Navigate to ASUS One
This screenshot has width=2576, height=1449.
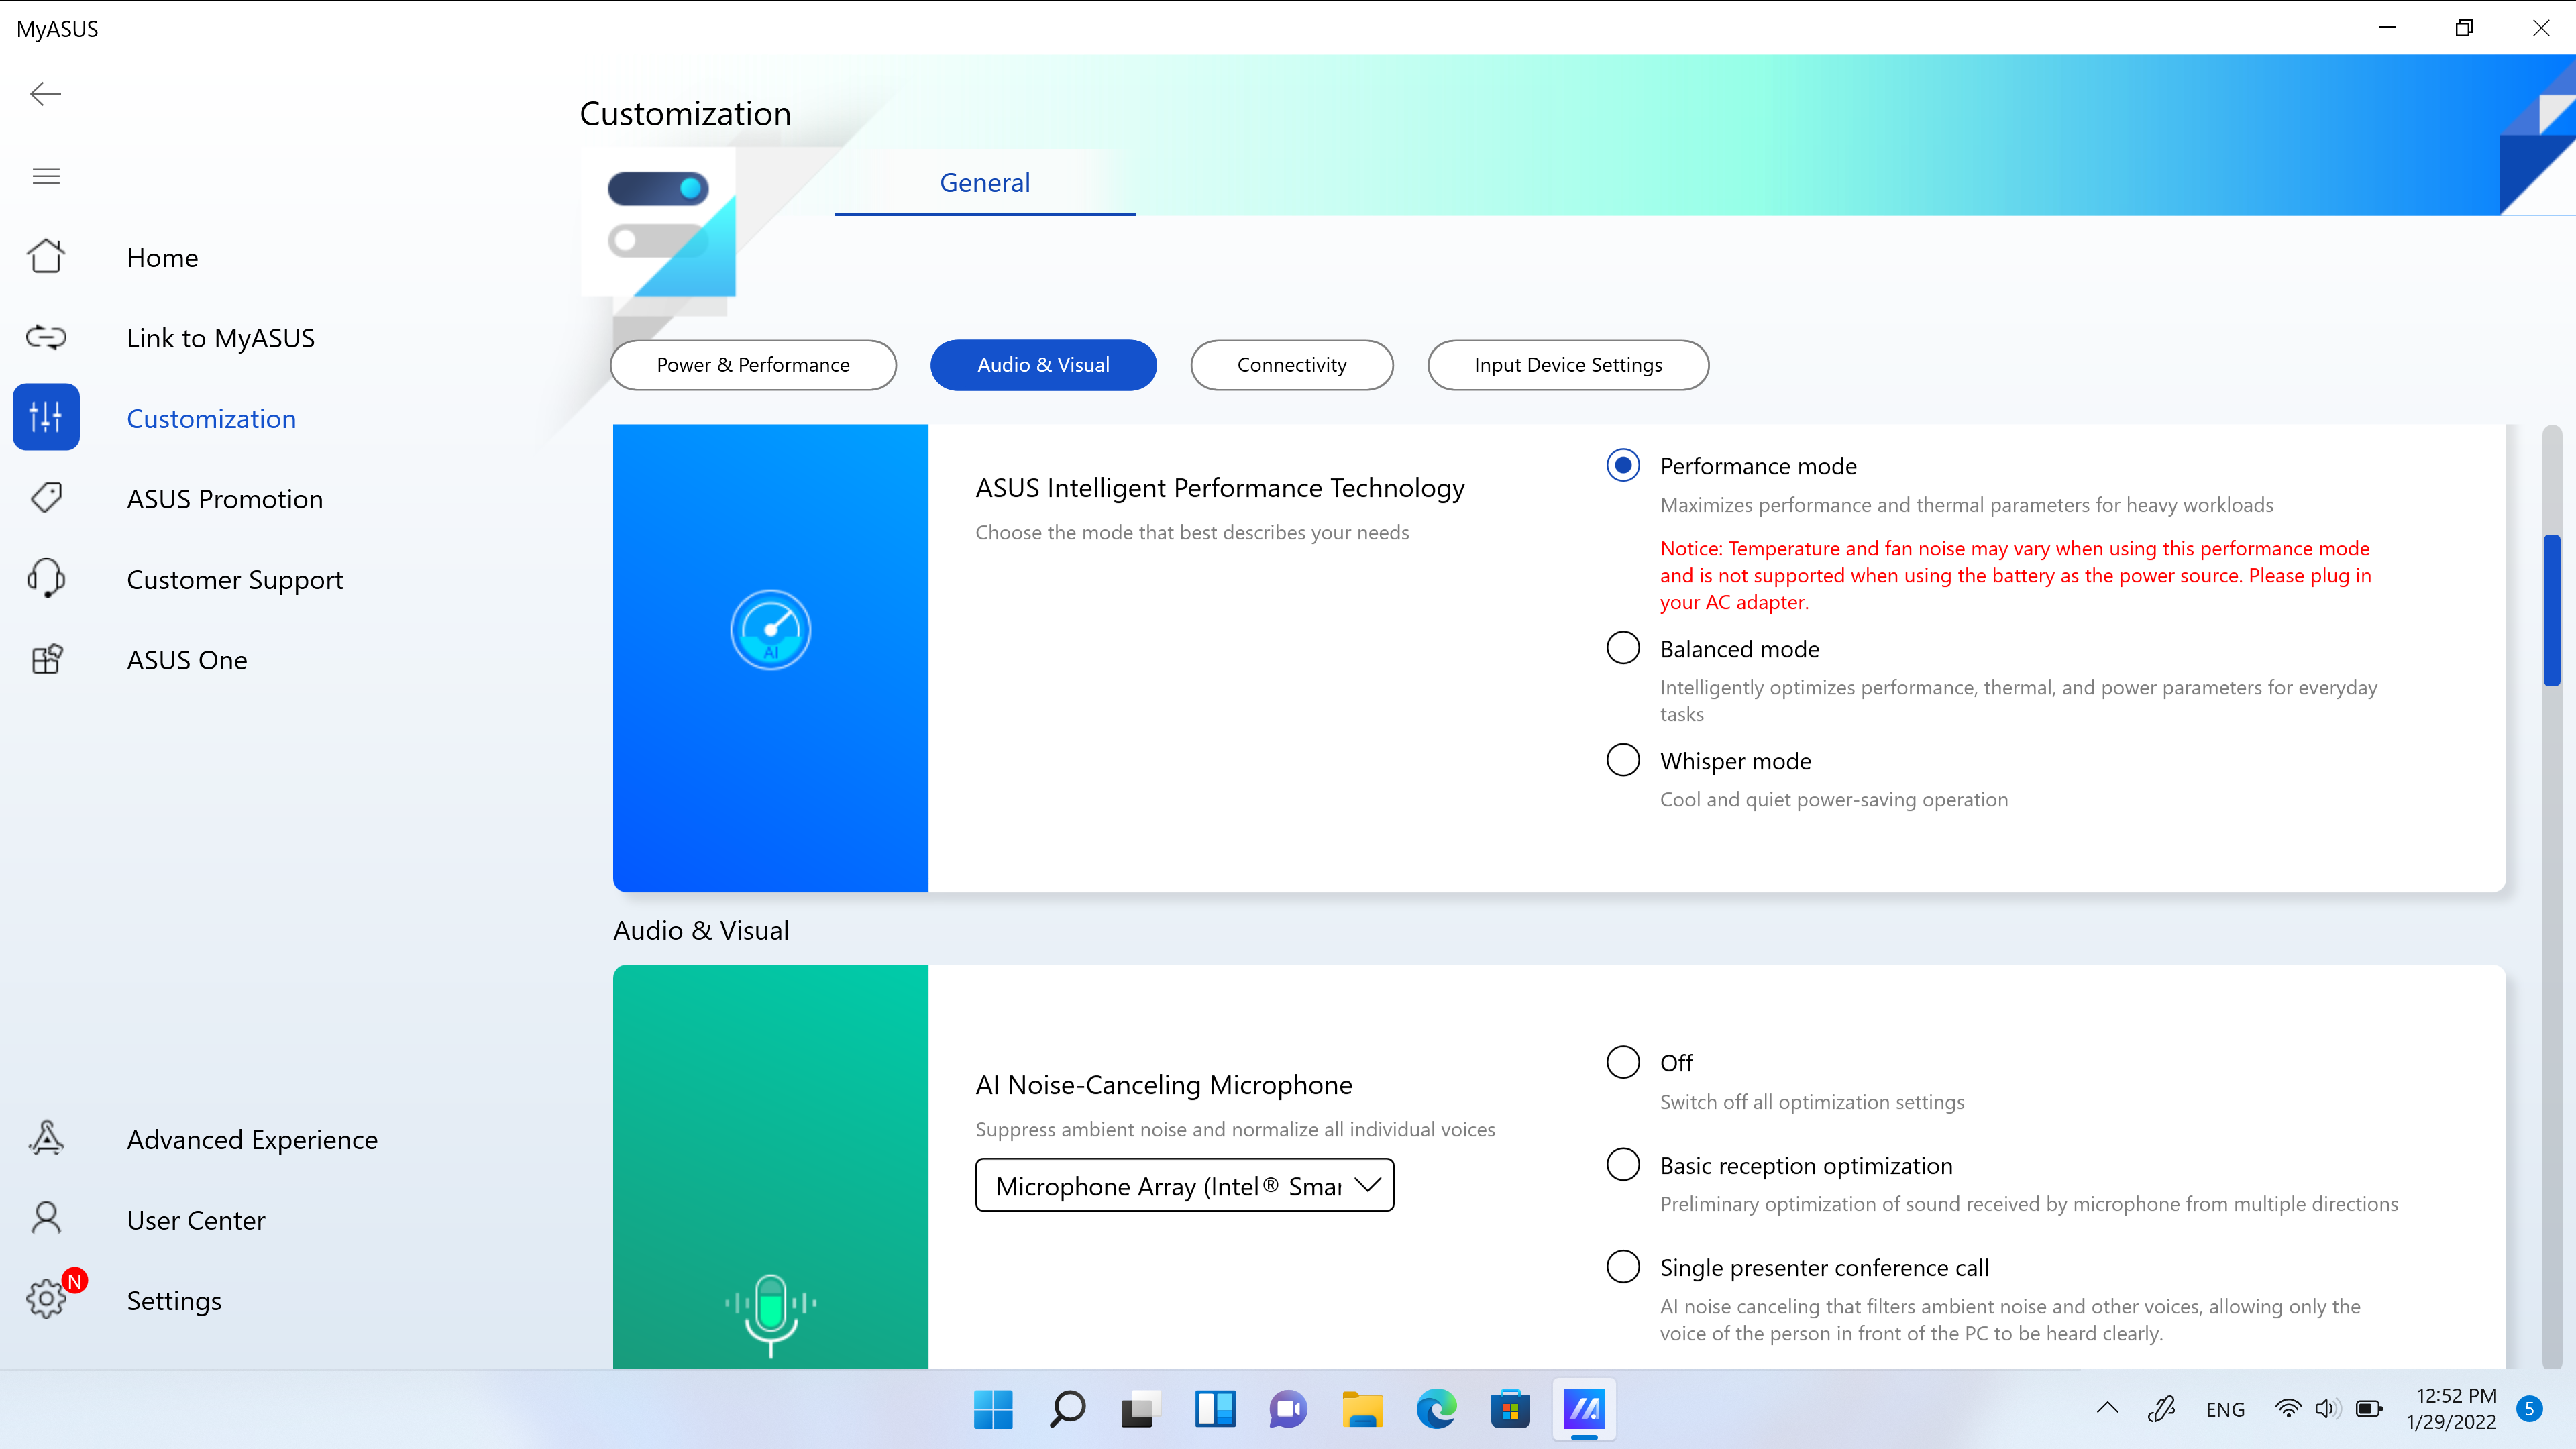pos(186,660)
